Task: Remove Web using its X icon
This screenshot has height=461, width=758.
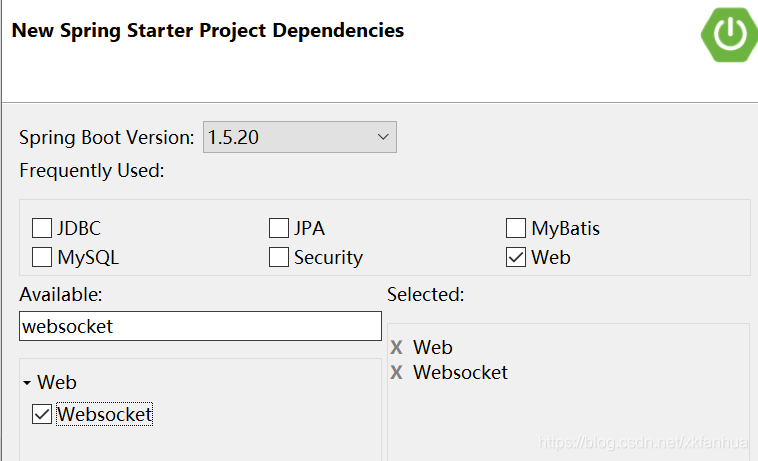Action: pos(396,347)
